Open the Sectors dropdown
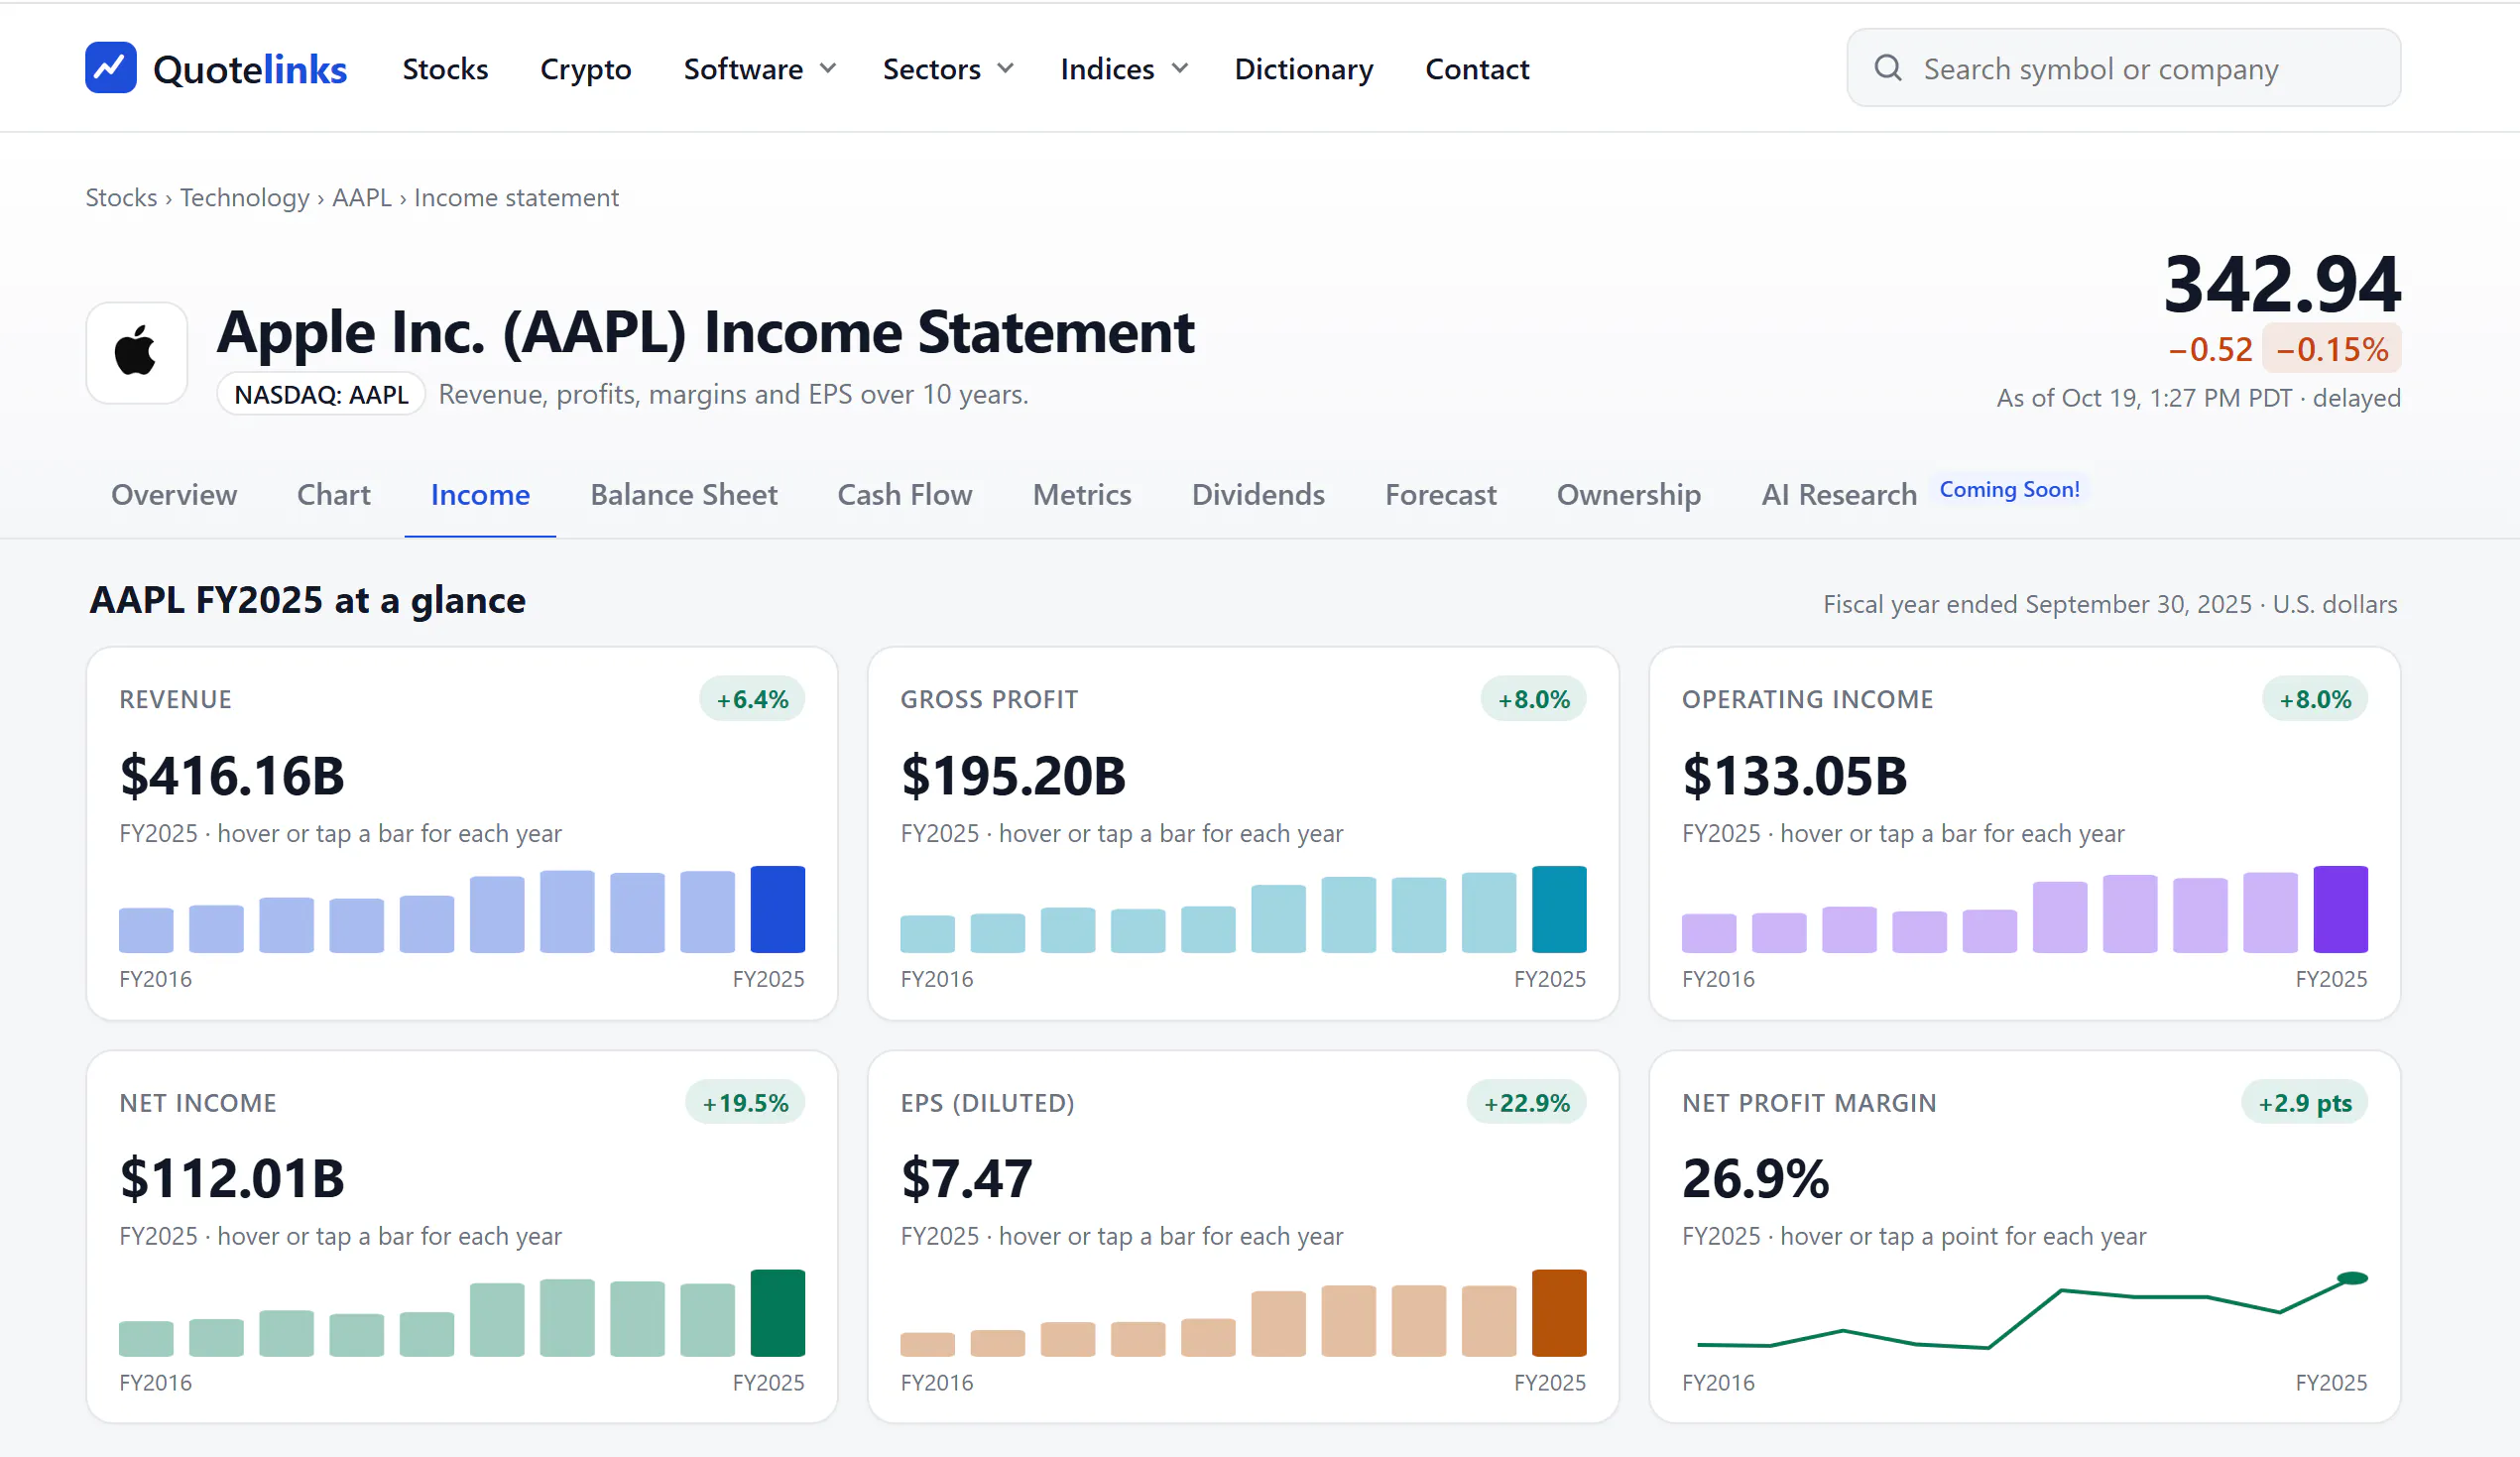2520x1457 pixels. pos(948,69)
